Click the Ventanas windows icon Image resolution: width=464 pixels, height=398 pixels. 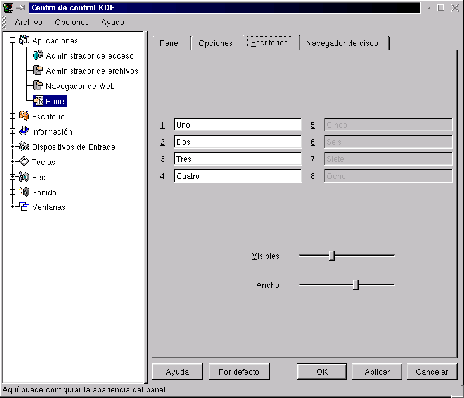[24, 207]
